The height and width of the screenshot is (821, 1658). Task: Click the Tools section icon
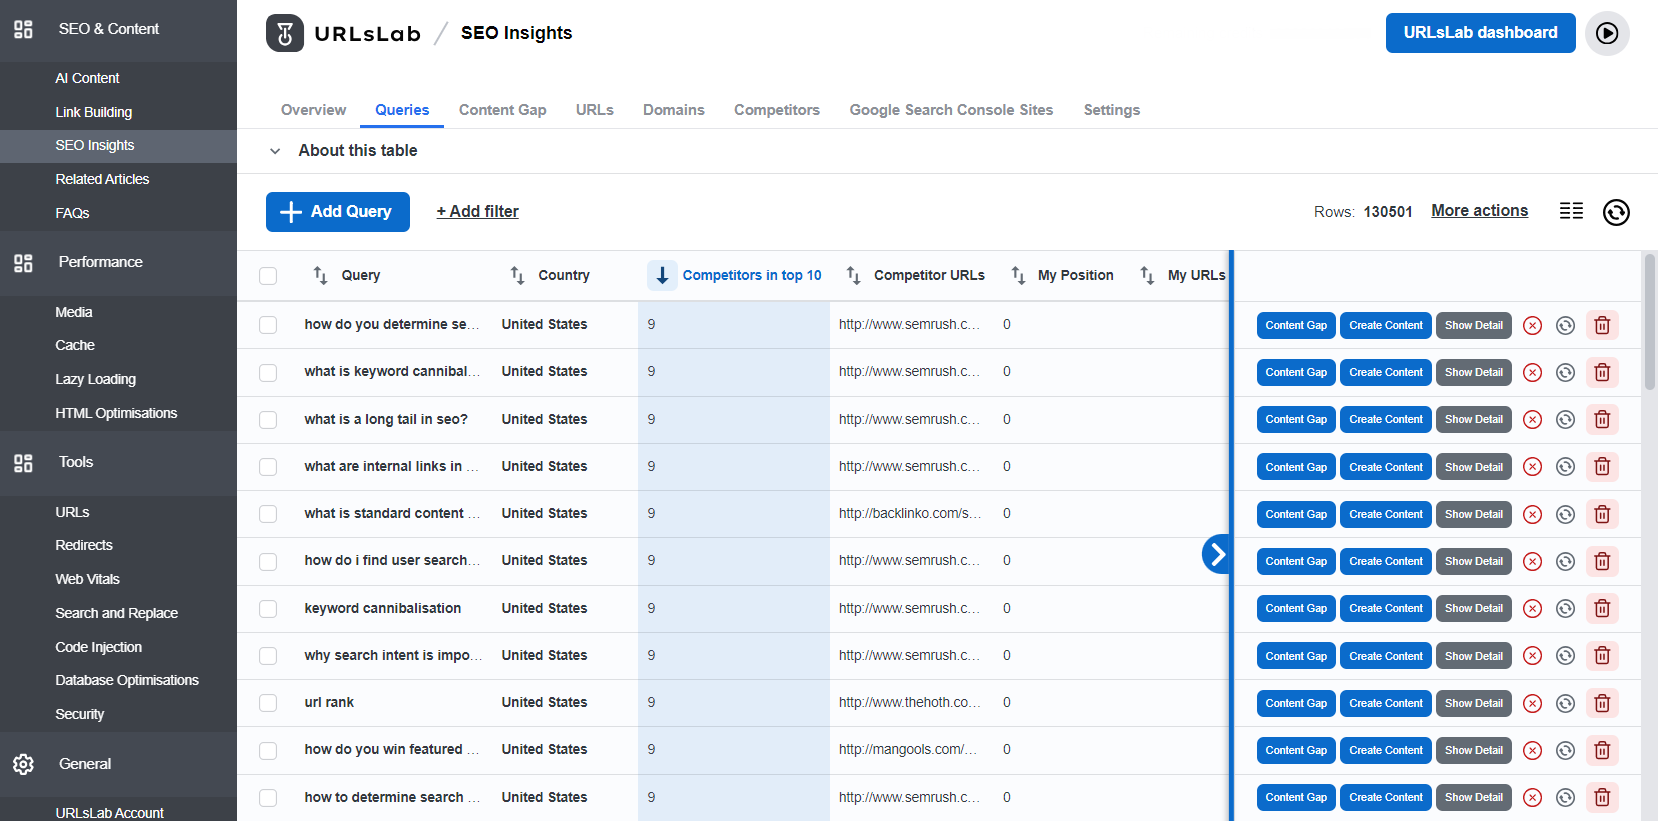coord(23,463)
